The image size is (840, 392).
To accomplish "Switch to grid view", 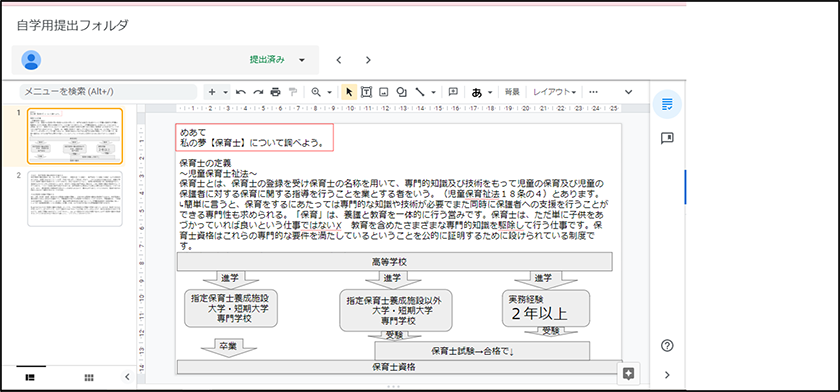I will 89,378.
